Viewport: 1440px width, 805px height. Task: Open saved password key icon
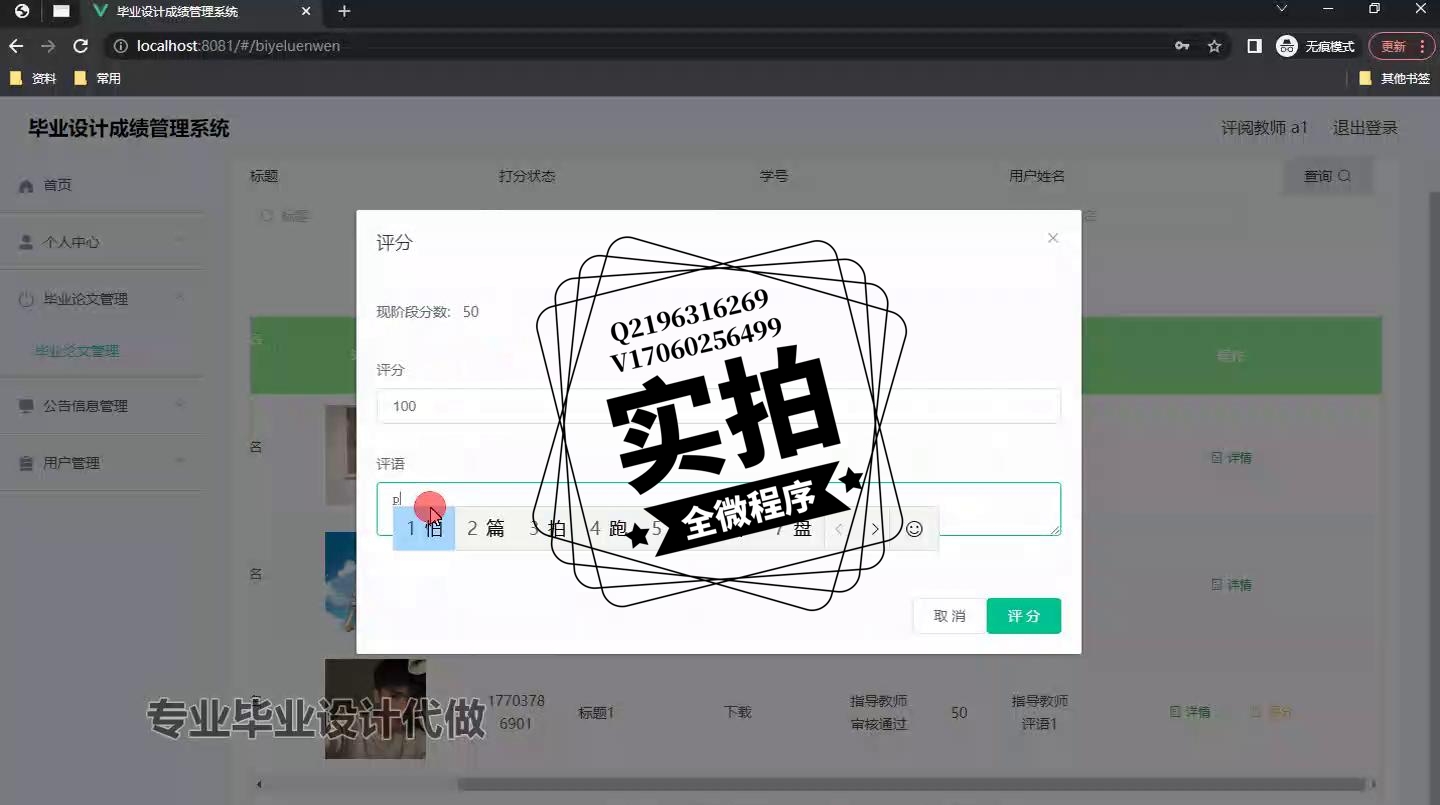[1182, 46]
